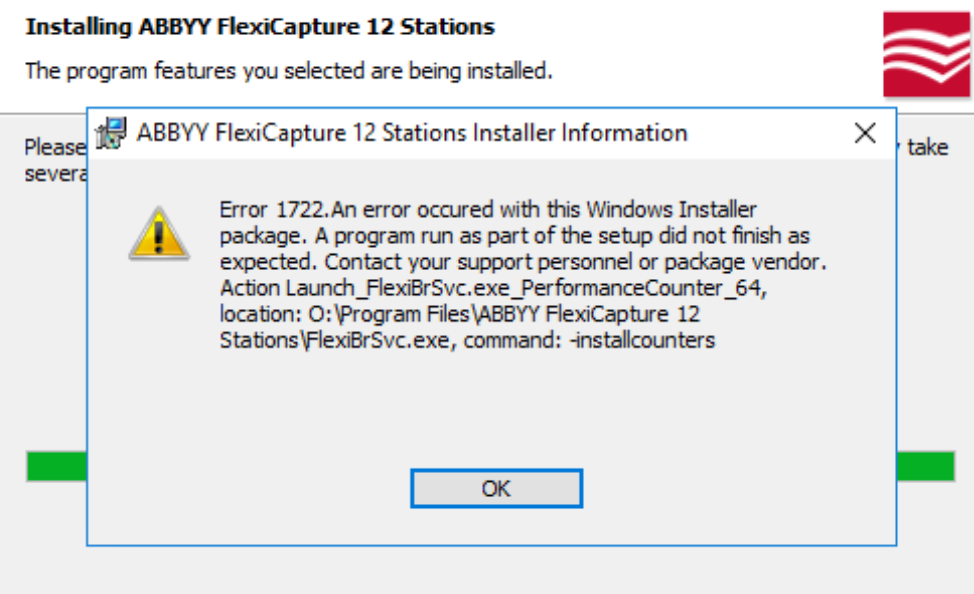Click the program features being installed subtitle
The width and height of the screenshot is (974, 594).
pos(288,71)
